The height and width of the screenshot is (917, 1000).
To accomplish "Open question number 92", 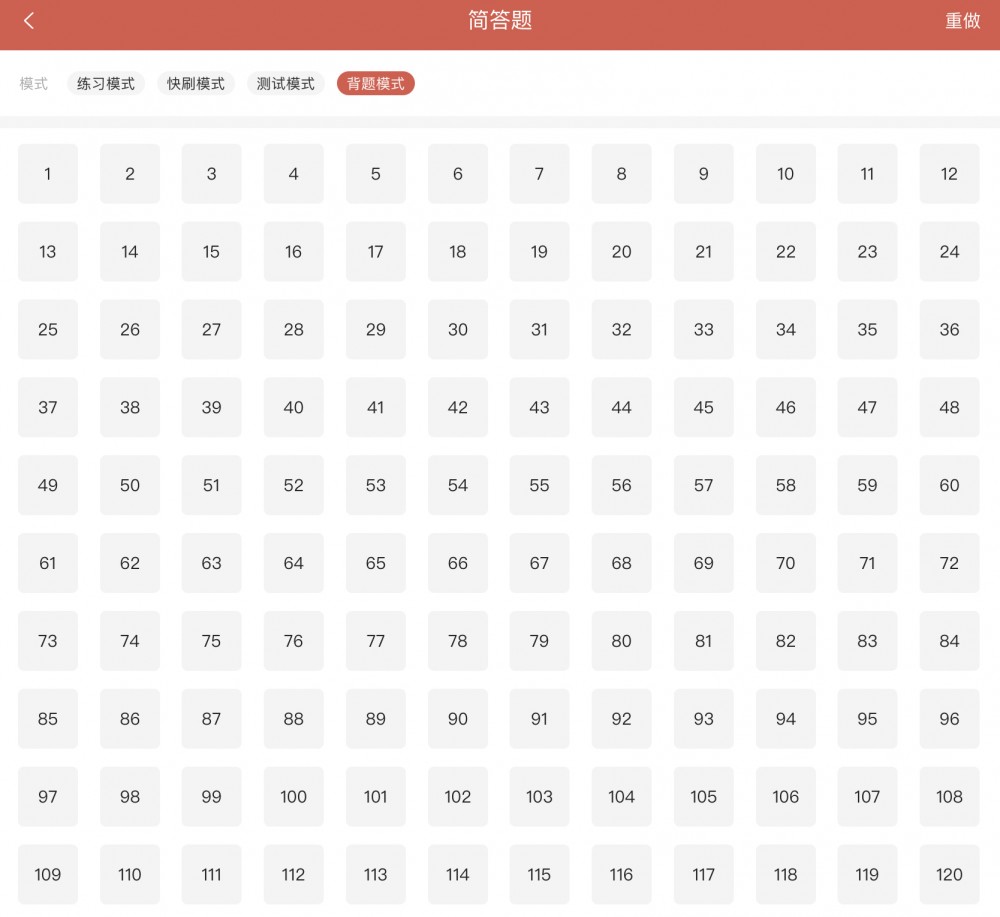I will pos(622,718).
